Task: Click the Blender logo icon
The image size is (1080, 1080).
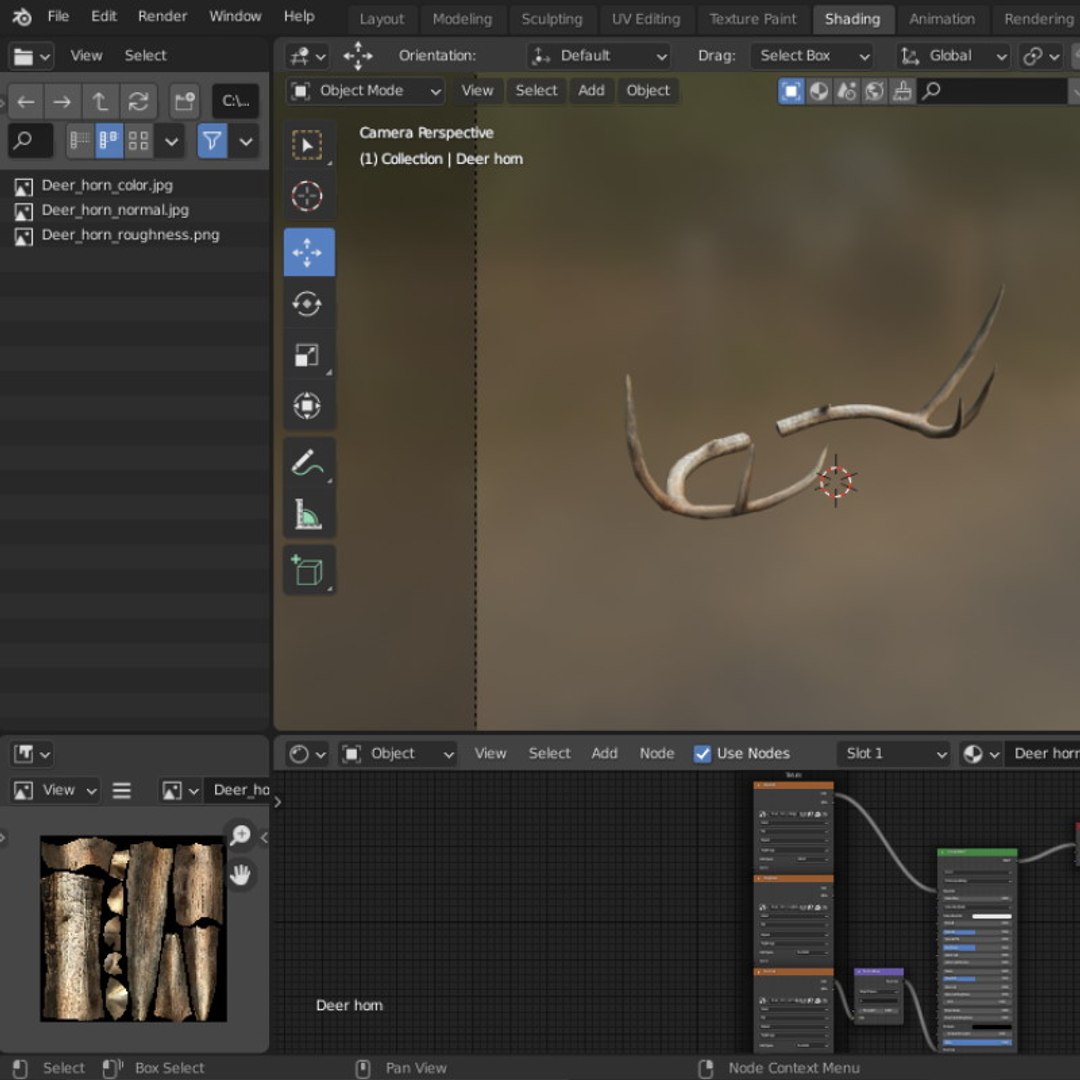Action: (21, 17)
